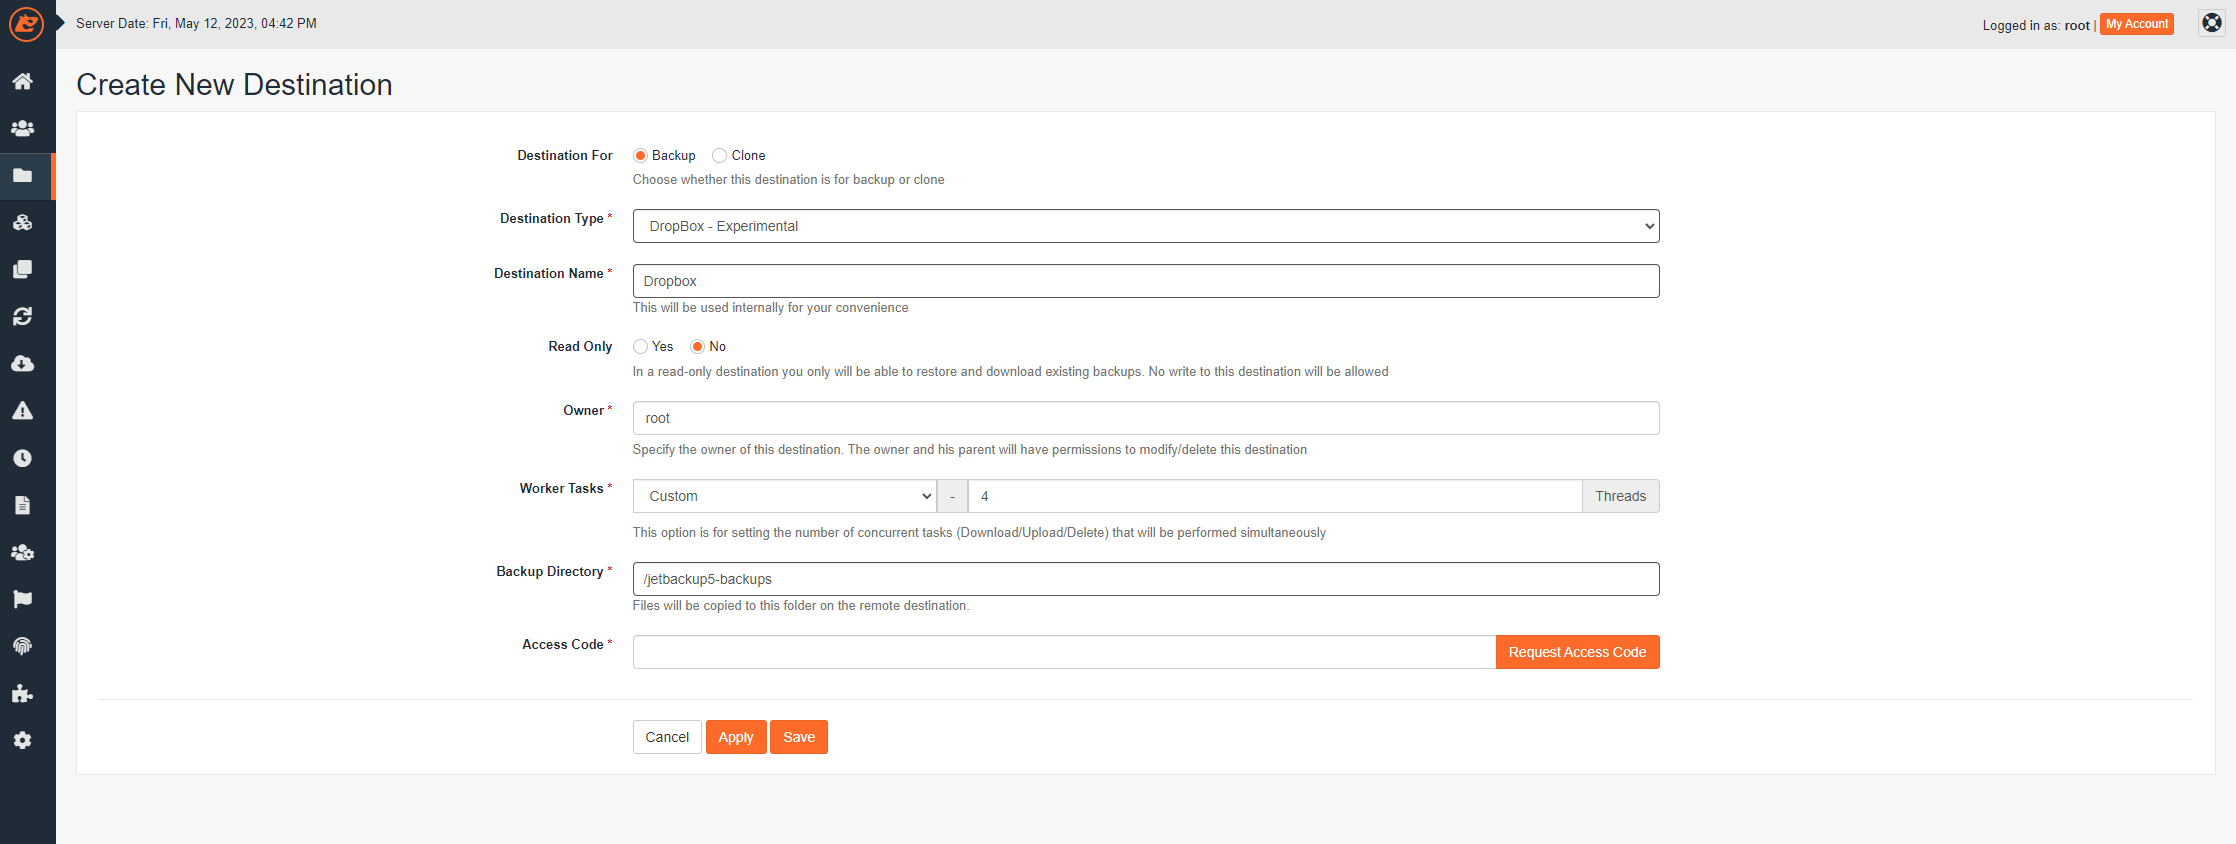
Task: Click the Destination Name input field
Action: tap(1146, 281)
